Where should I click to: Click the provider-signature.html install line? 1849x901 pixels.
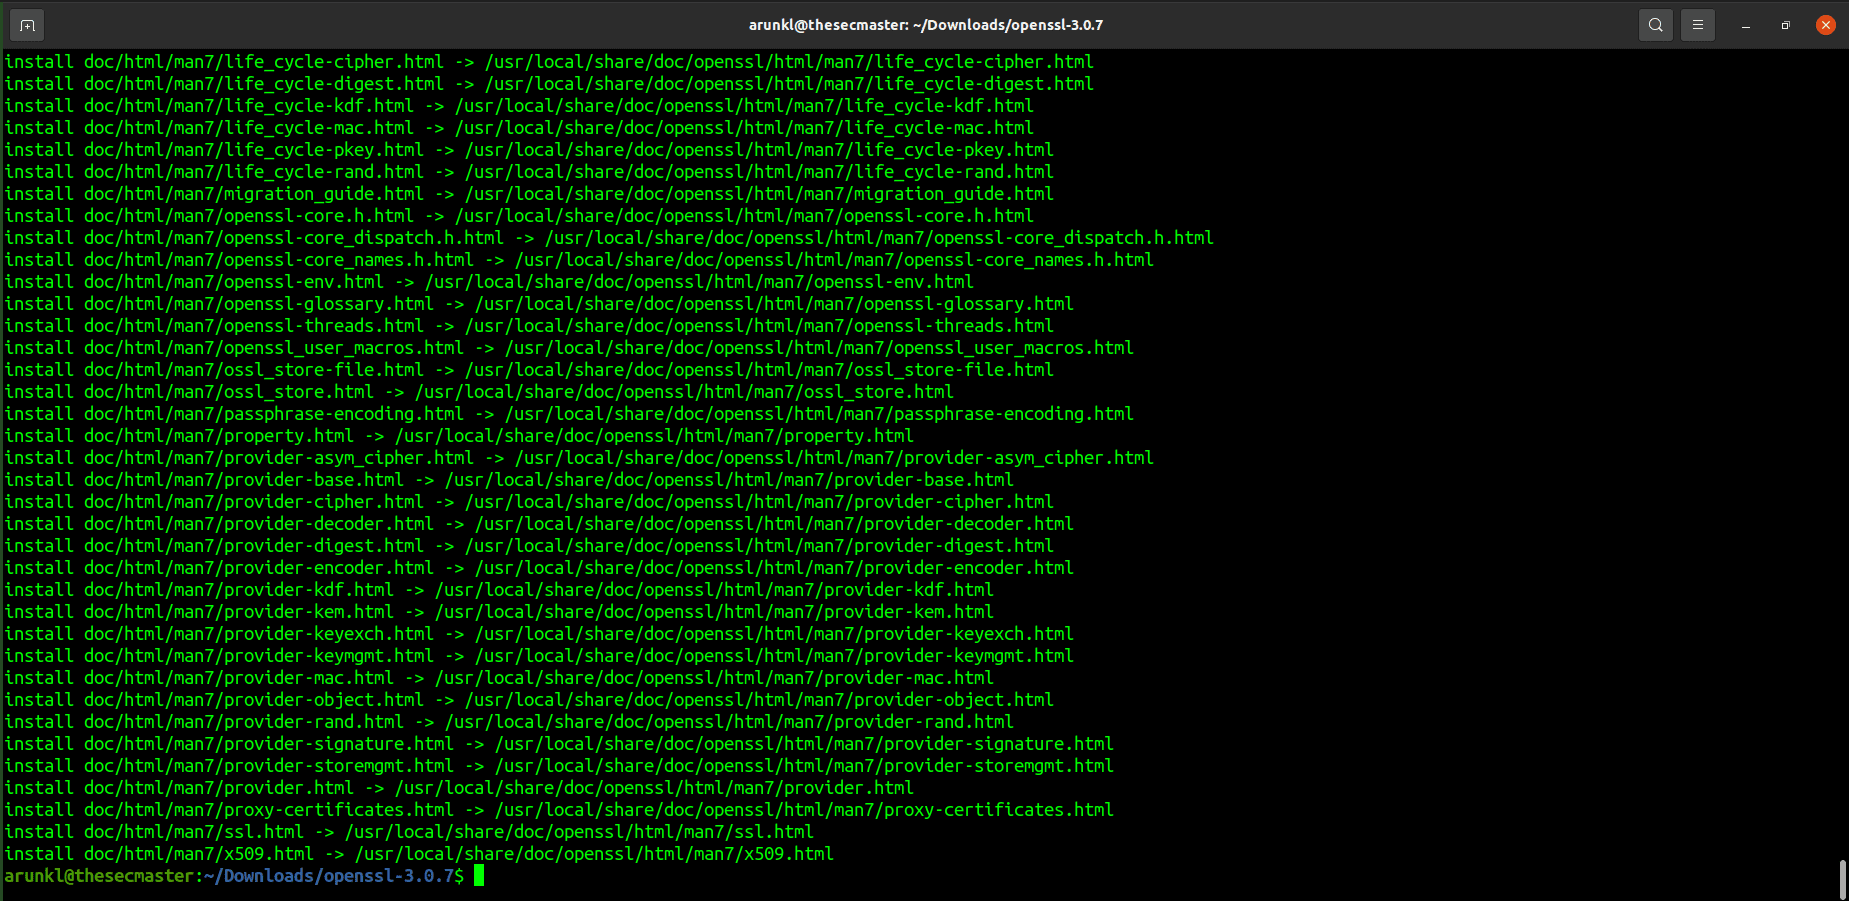coord(559,744)
